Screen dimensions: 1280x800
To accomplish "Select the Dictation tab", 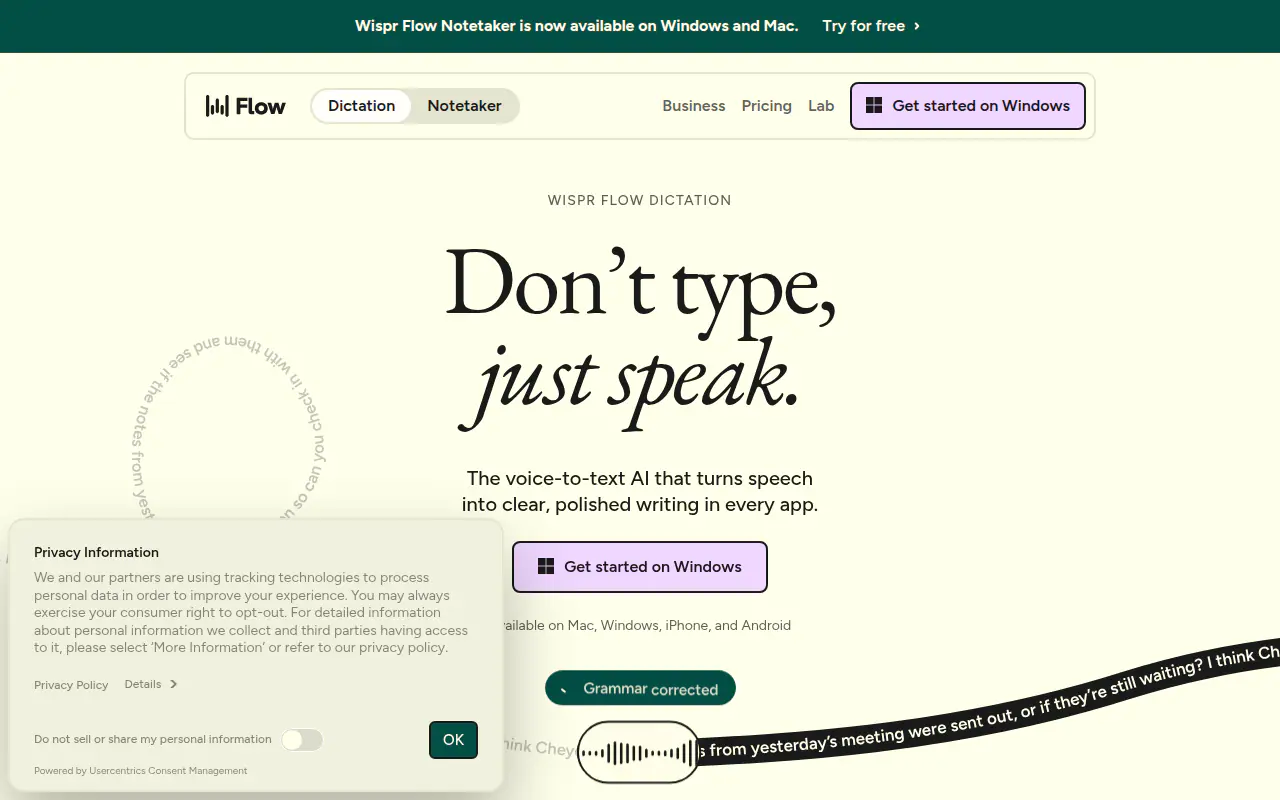I will click(x=362, y=106).
